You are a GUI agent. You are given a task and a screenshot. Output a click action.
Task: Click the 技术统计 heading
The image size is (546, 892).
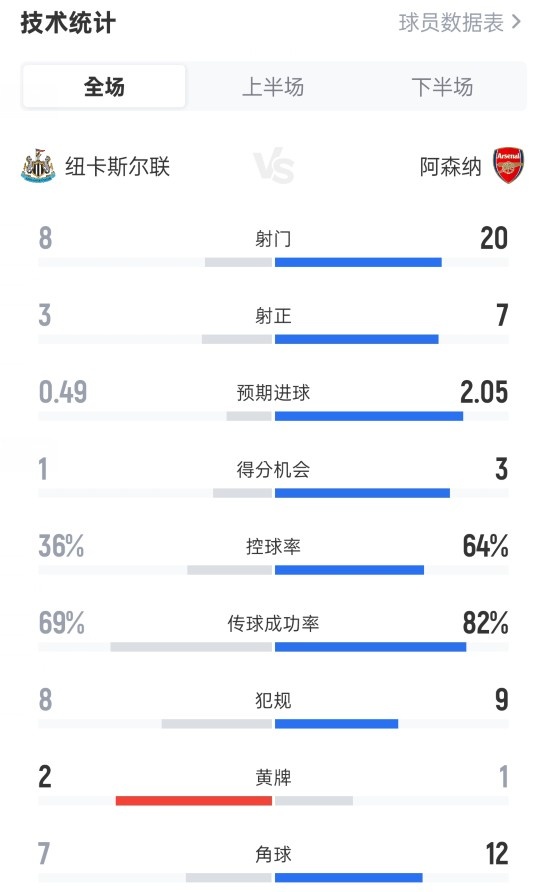pyautogui.click(x=68, y=23)
